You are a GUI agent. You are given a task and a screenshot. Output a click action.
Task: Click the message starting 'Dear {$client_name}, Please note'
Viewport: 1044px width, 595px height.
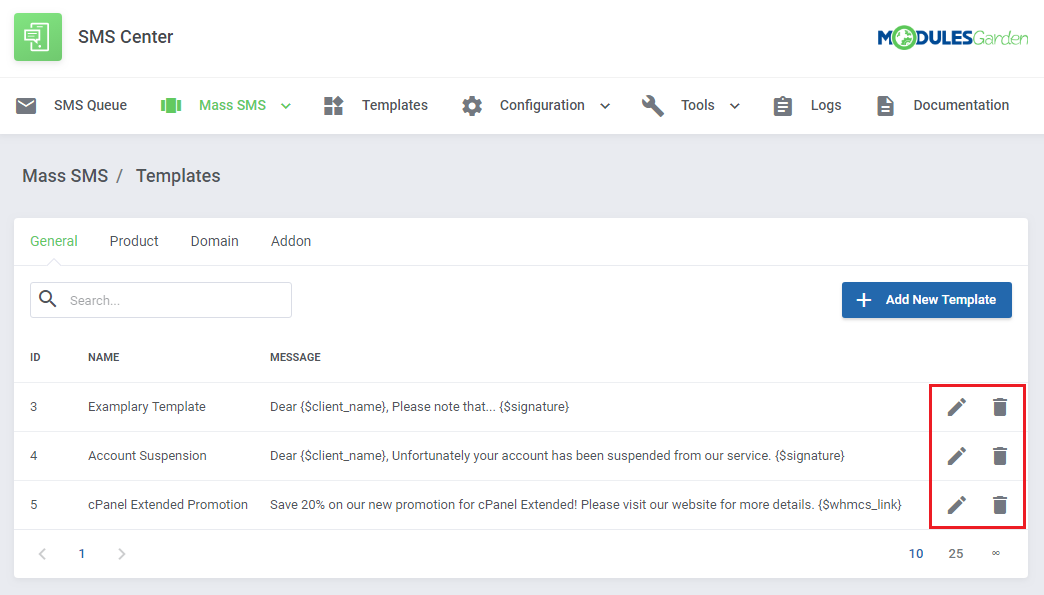point(419,407)
